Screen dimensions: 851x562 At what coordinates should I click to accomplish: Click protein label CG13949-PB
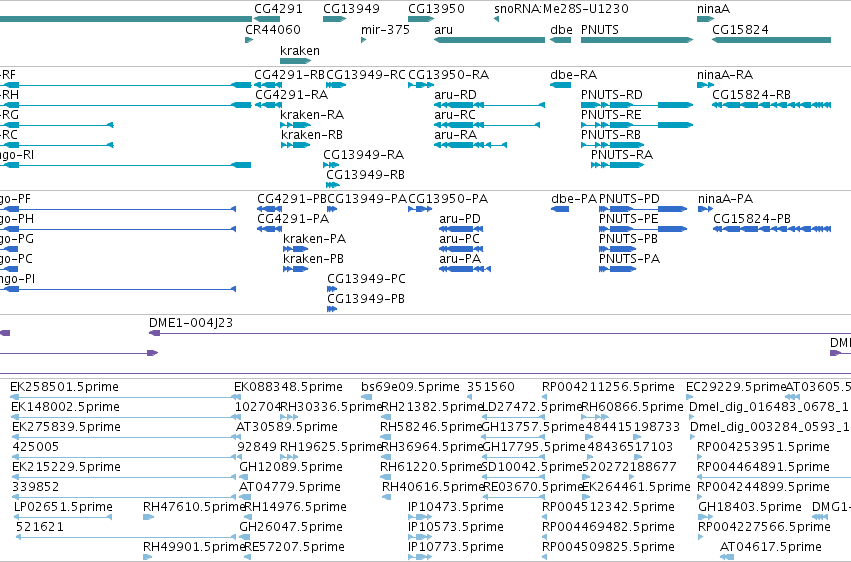[x=366, y=299]
